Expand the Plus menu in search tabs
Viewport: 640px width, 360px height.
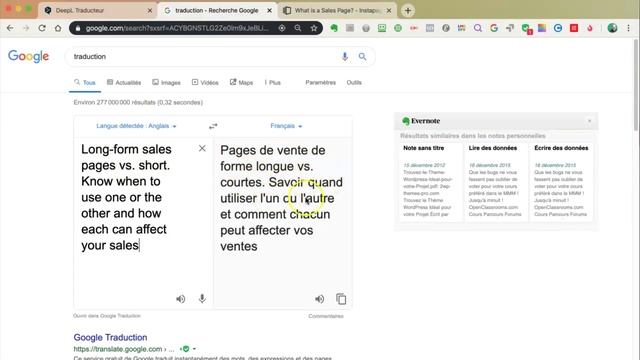pyautogui.click(x=273, y=82)
